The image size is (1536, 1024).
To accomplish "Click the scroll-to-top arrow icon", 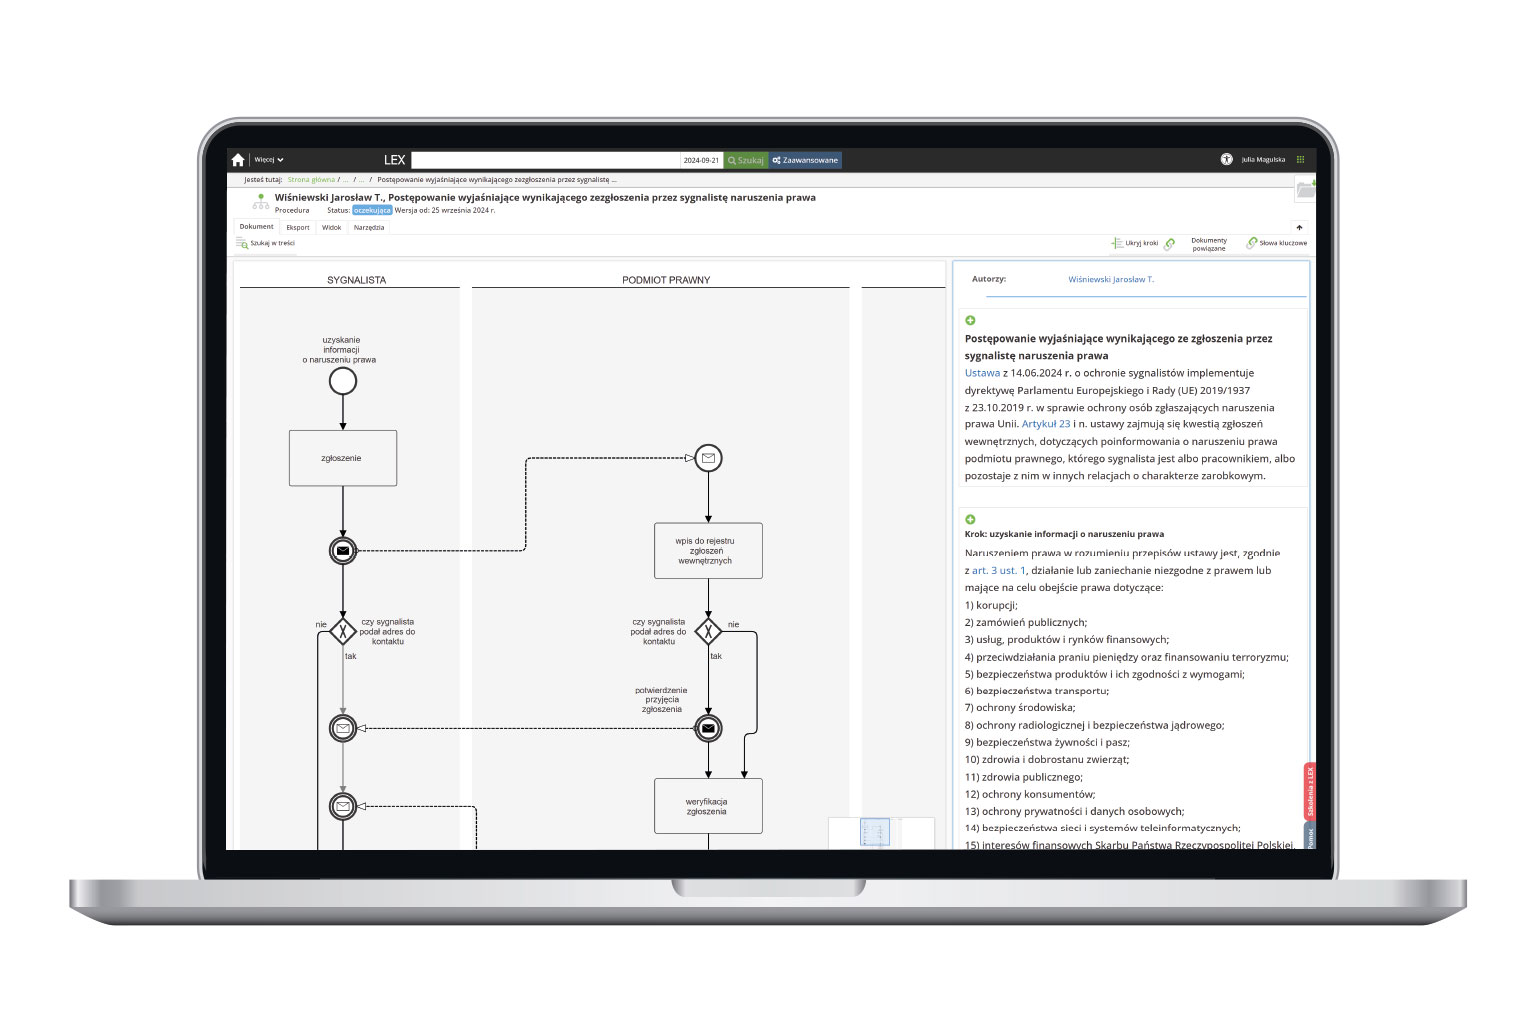I will tap(1299, 228).
